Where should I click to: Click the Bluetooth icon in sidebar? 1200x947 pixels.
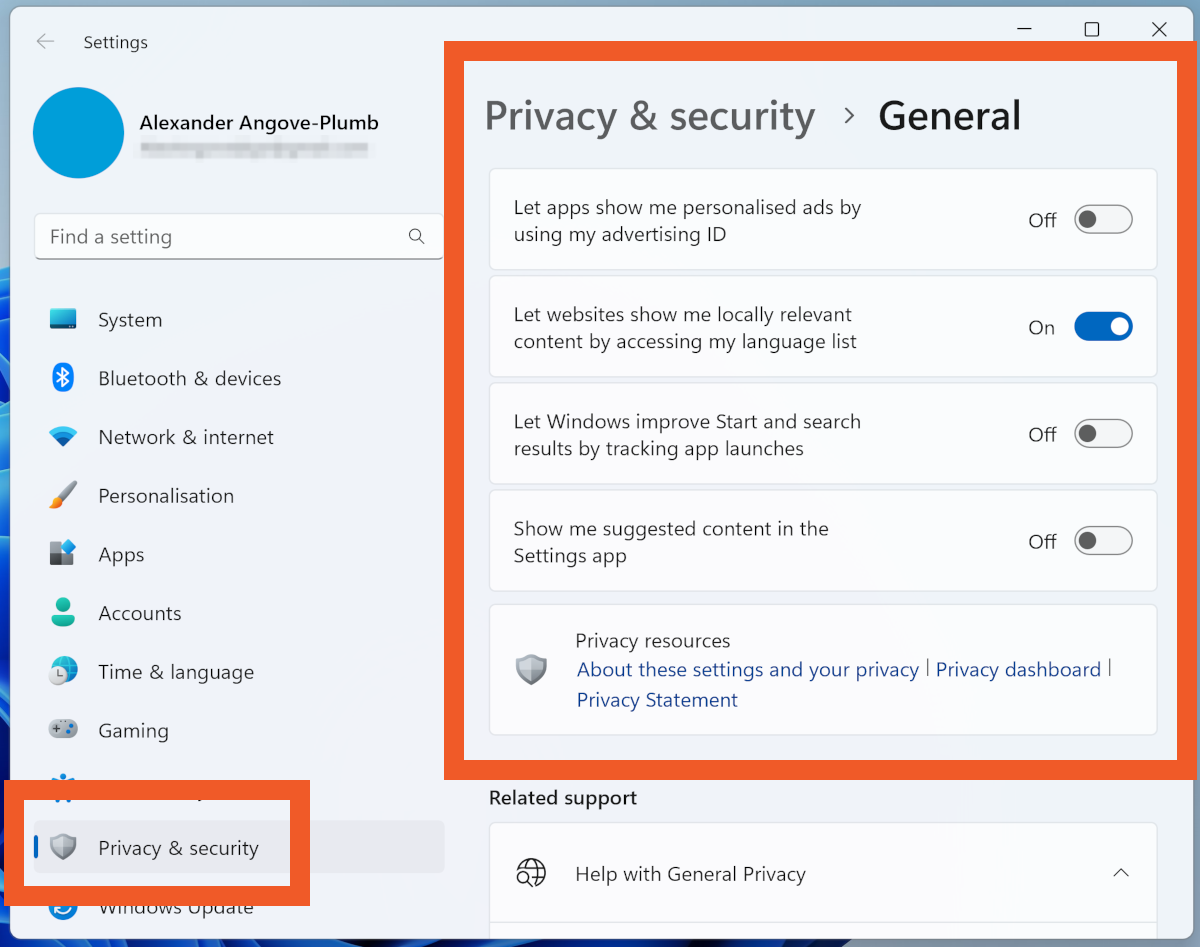pyautogui.click(x=63, y=378)
